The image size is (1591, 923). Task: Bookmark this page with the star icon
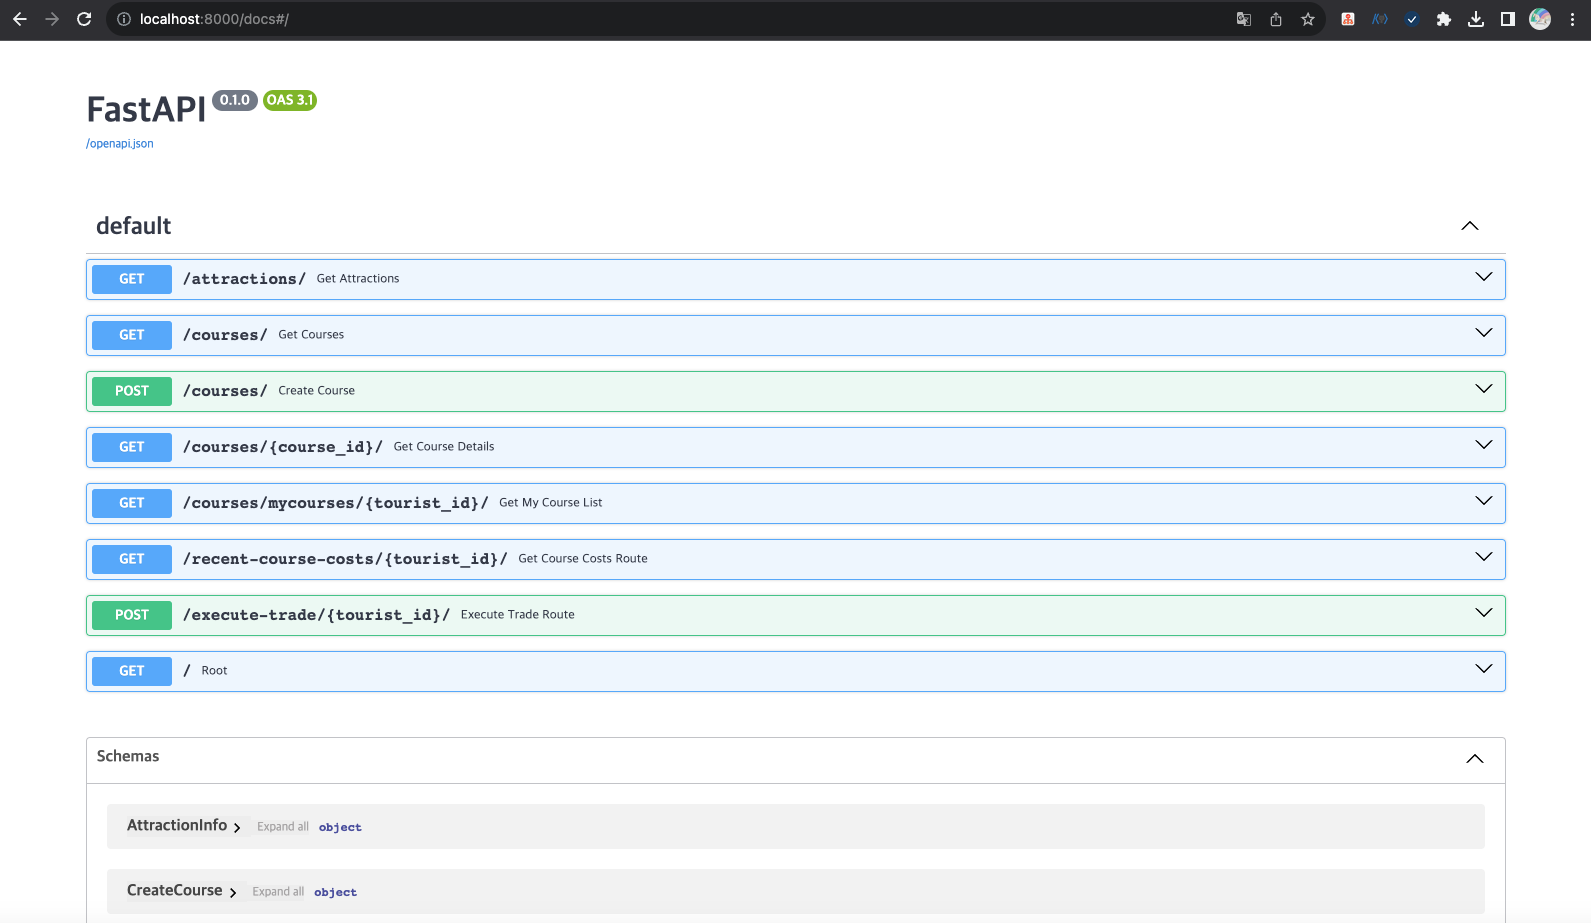pyautogui.click(x=1307, y=19)
